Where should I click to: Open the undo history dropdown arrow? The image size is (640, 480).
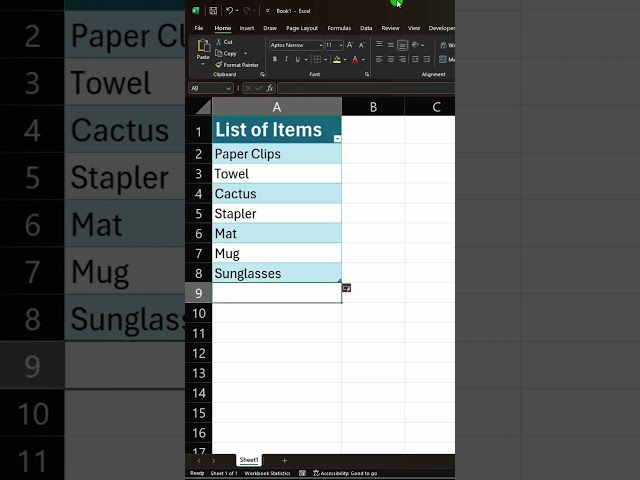(x=237, y=11)
